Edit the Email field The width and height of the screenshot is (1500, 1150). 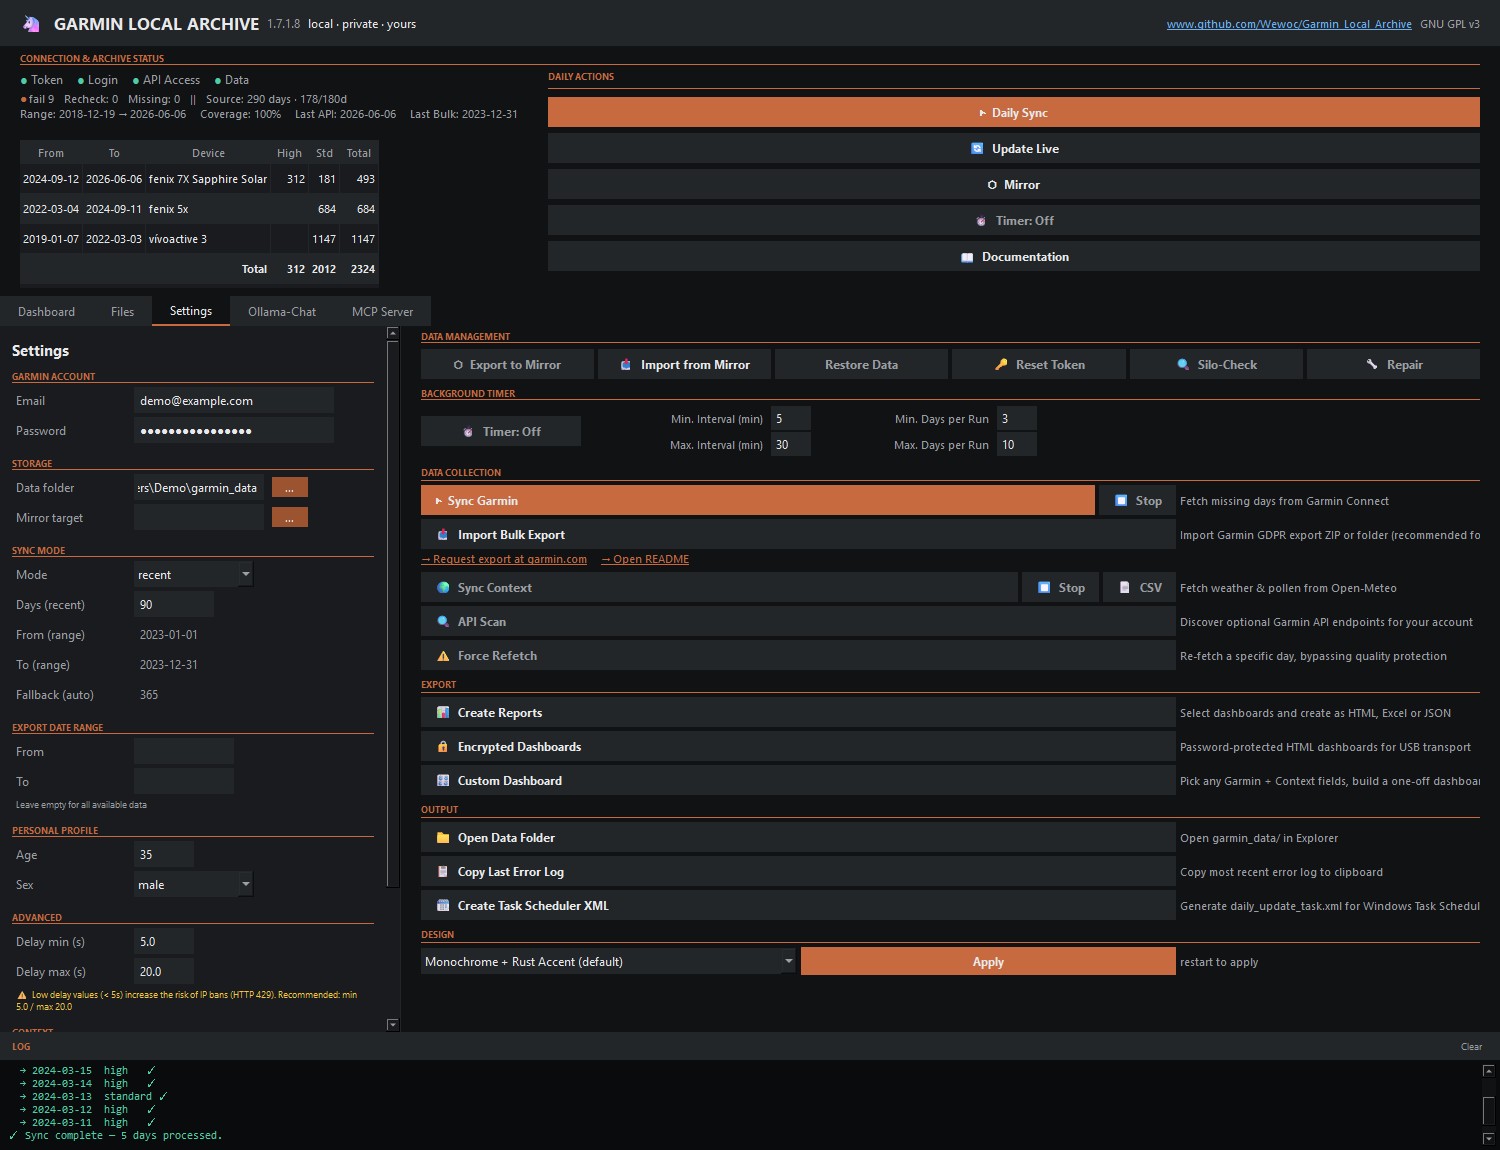coord(233,400)
